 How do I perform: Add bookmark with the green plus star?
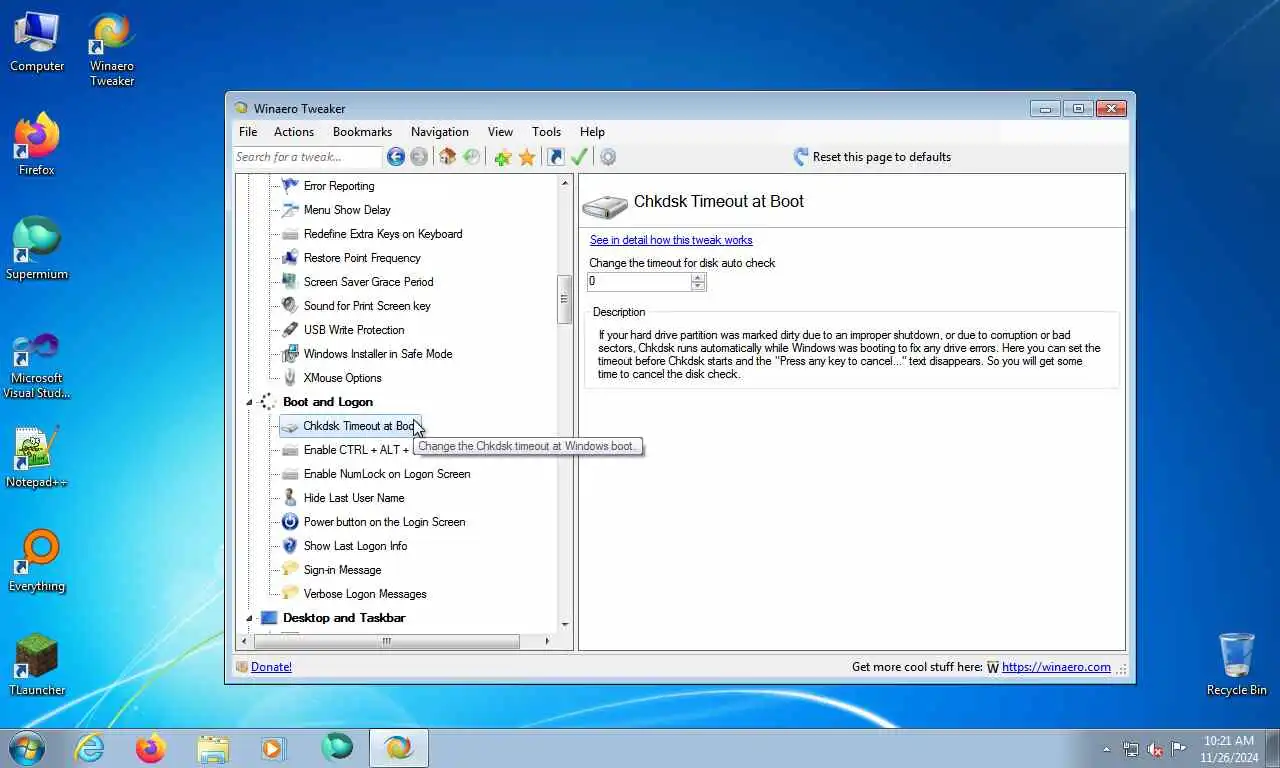[502, 157]
